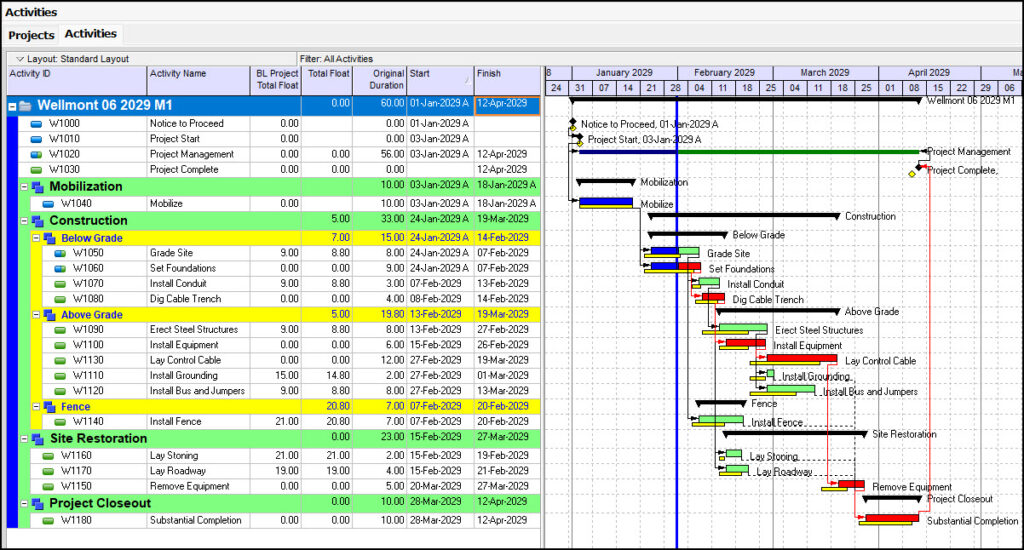1024x550 pixels.
Task: Click the Original Duration column header
Action: [380, 80]
